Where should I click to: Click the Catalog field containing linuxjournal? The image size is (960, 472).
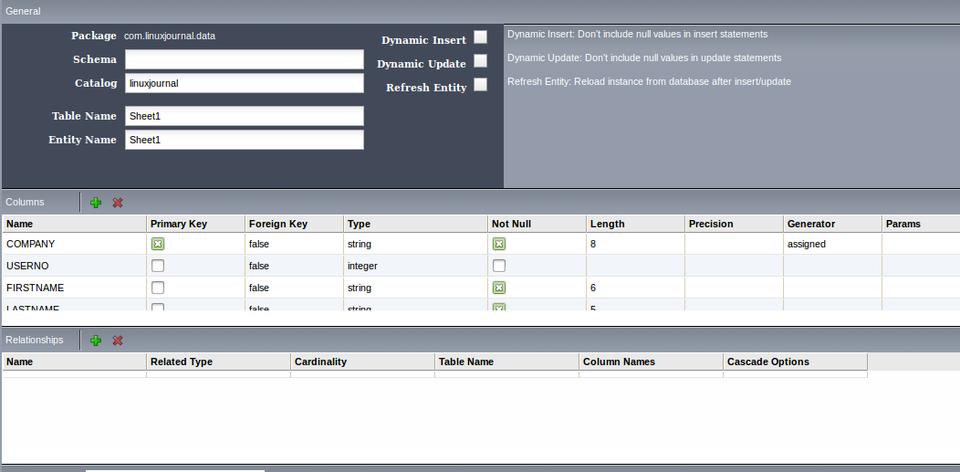(x=244, y=84)
